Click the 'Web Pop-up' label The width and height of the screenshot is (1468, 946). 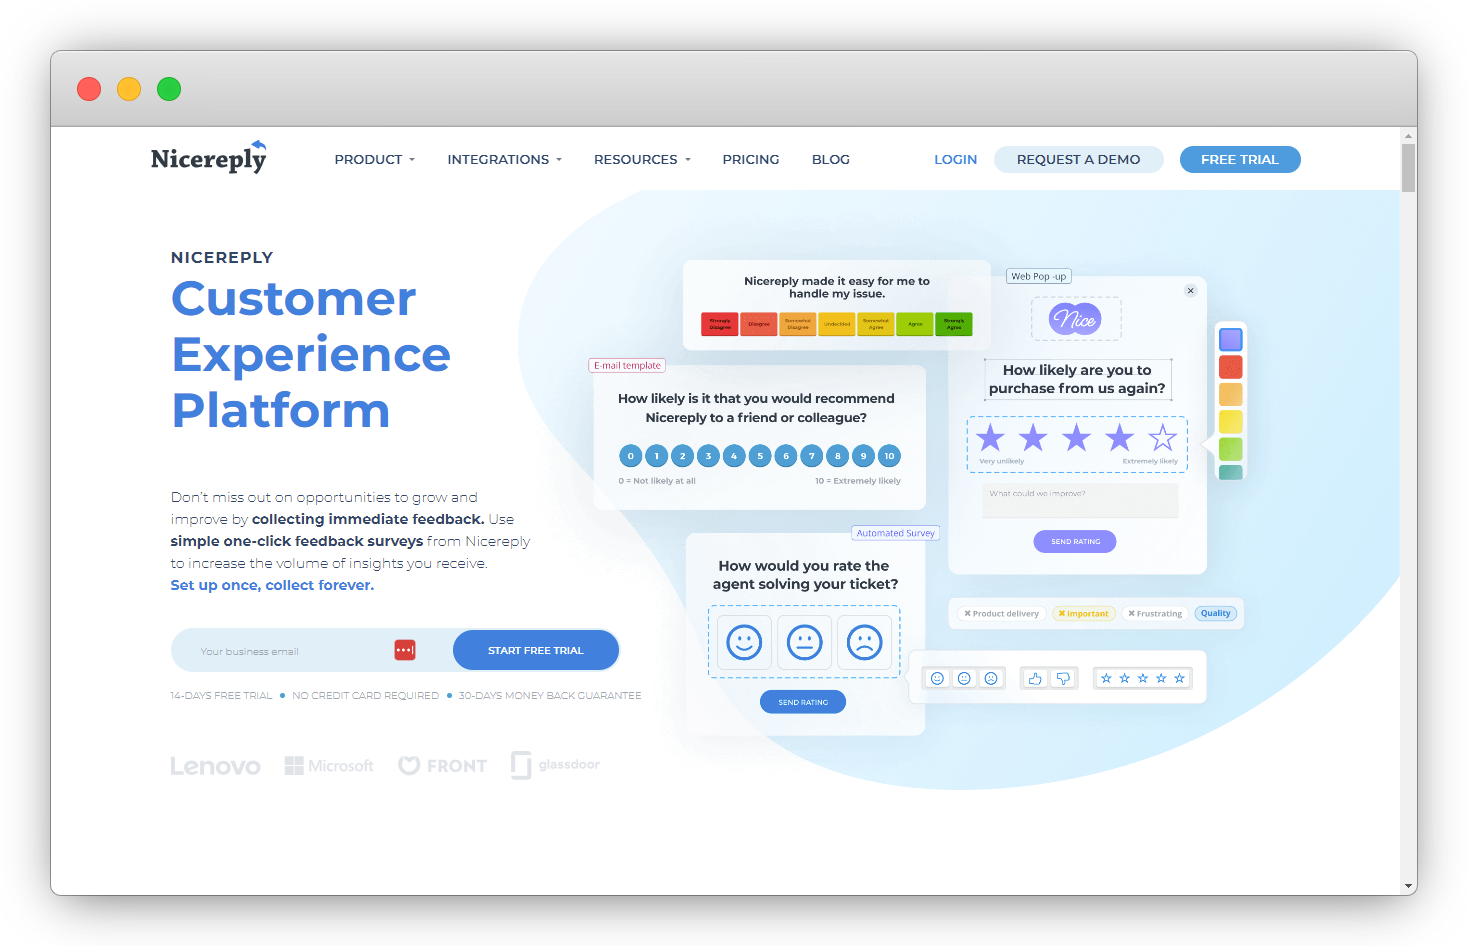(x=1038, y=276)
